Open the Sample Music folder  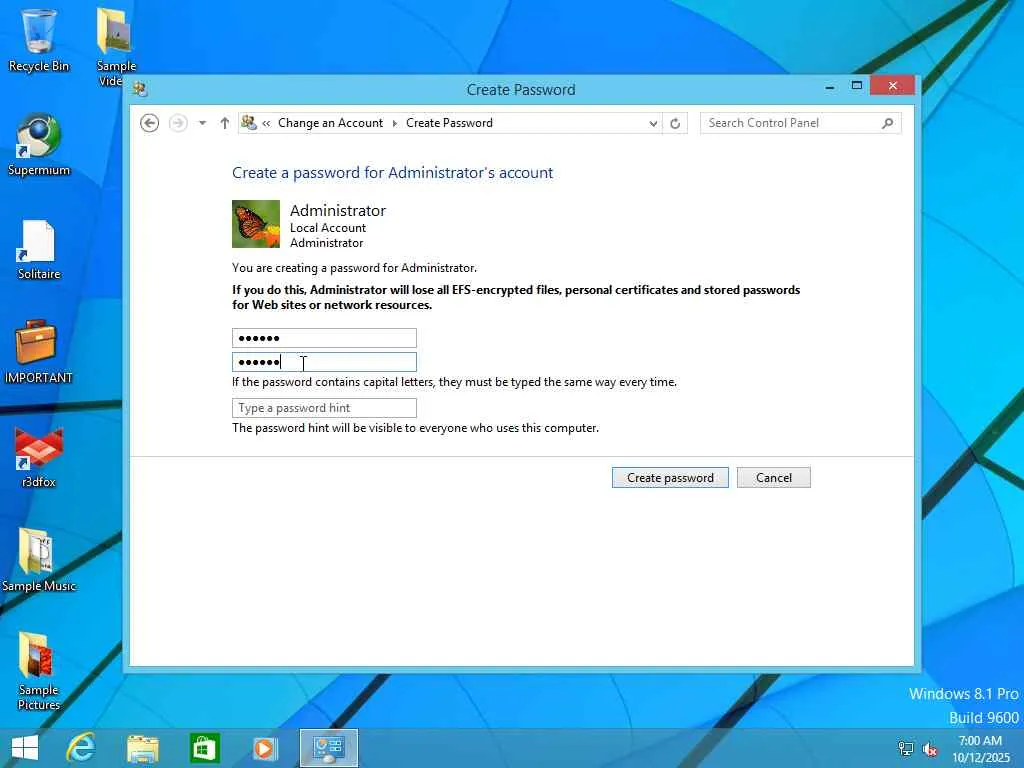(x=39, y=560)
